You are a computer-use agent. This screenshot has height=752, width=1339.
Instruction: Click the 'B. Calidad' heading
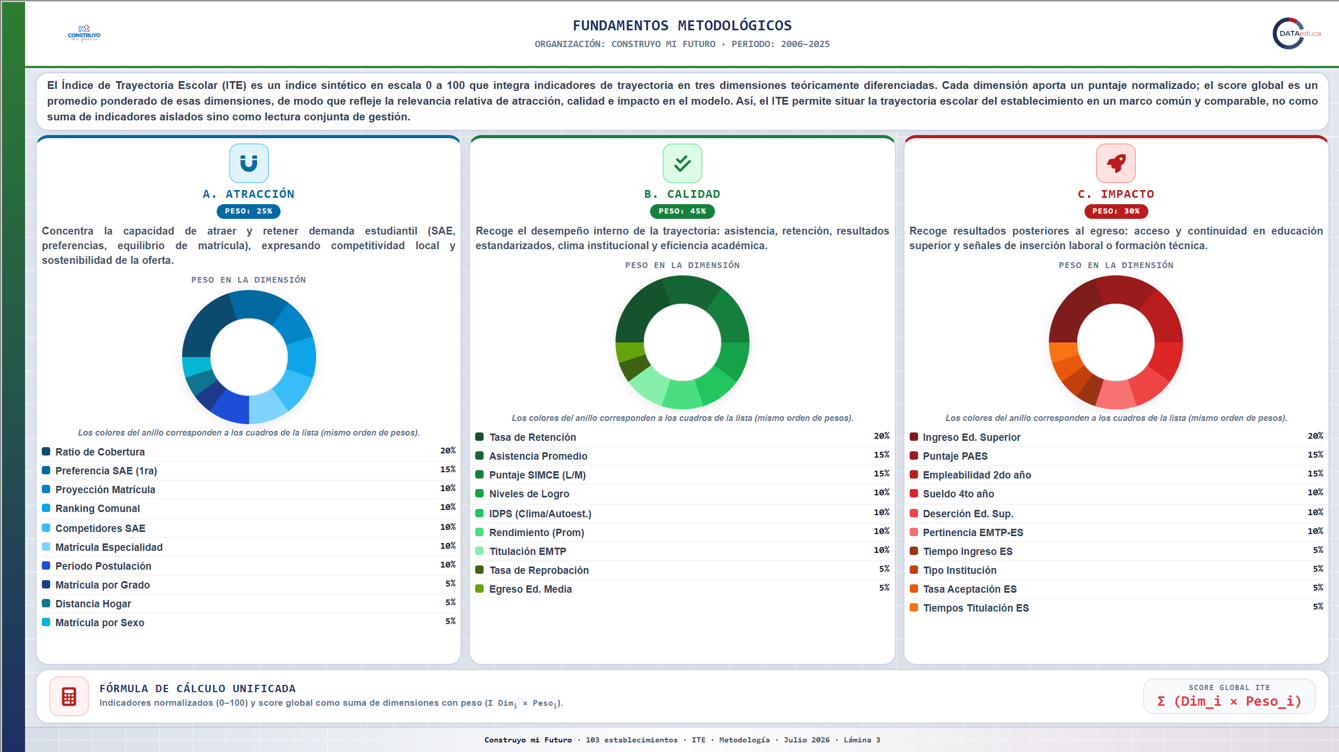tap(682, 194)
